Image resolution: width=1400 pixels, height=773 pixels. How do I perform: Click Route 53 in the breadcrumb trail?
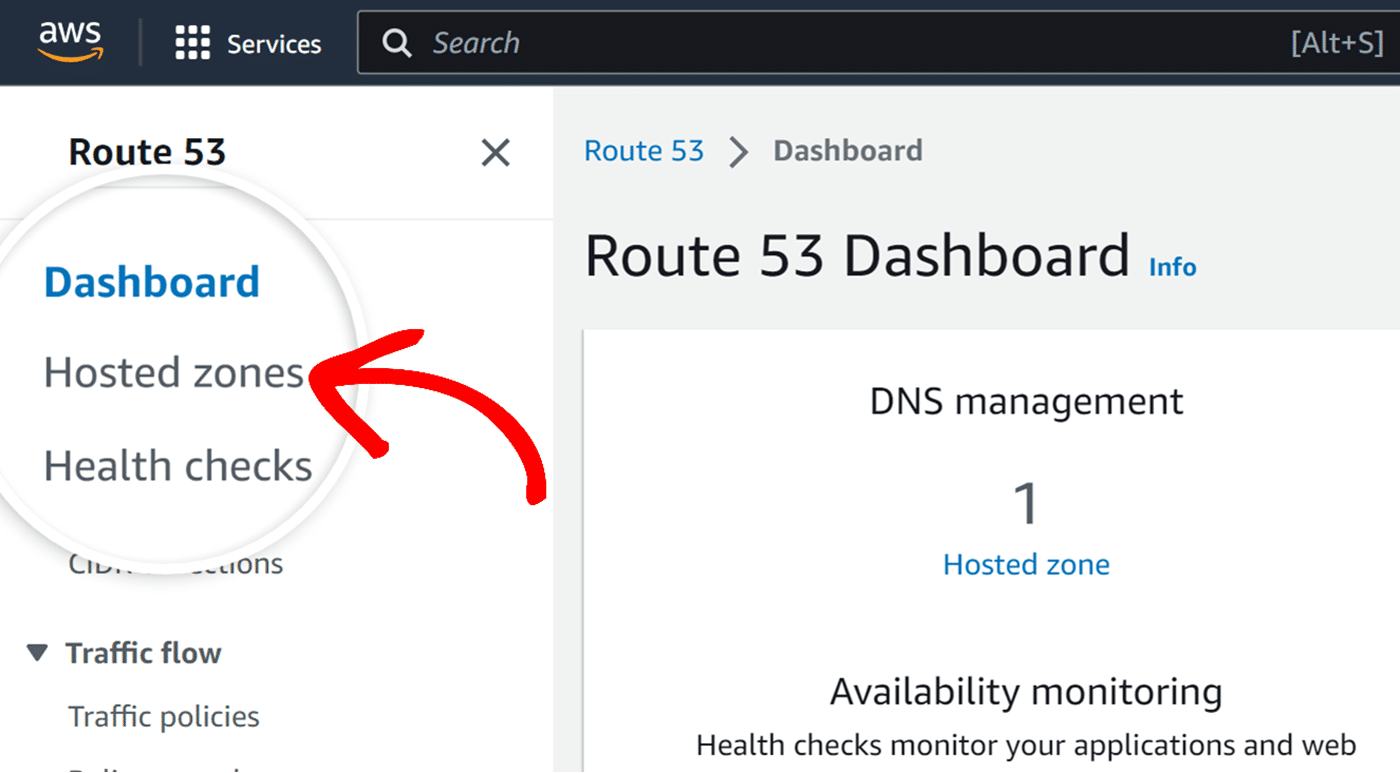coord(644,150)
